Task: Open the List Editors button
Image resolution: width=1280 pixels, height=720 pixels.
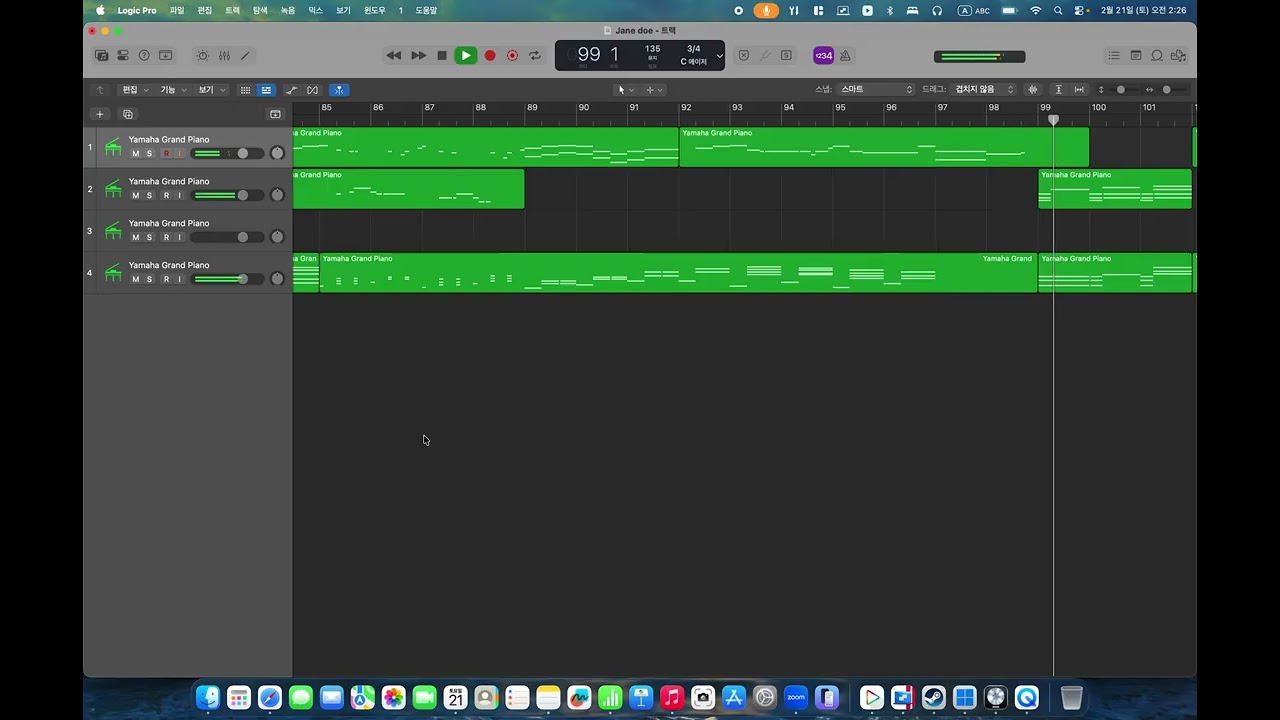Action: [x=1114, y=56]
